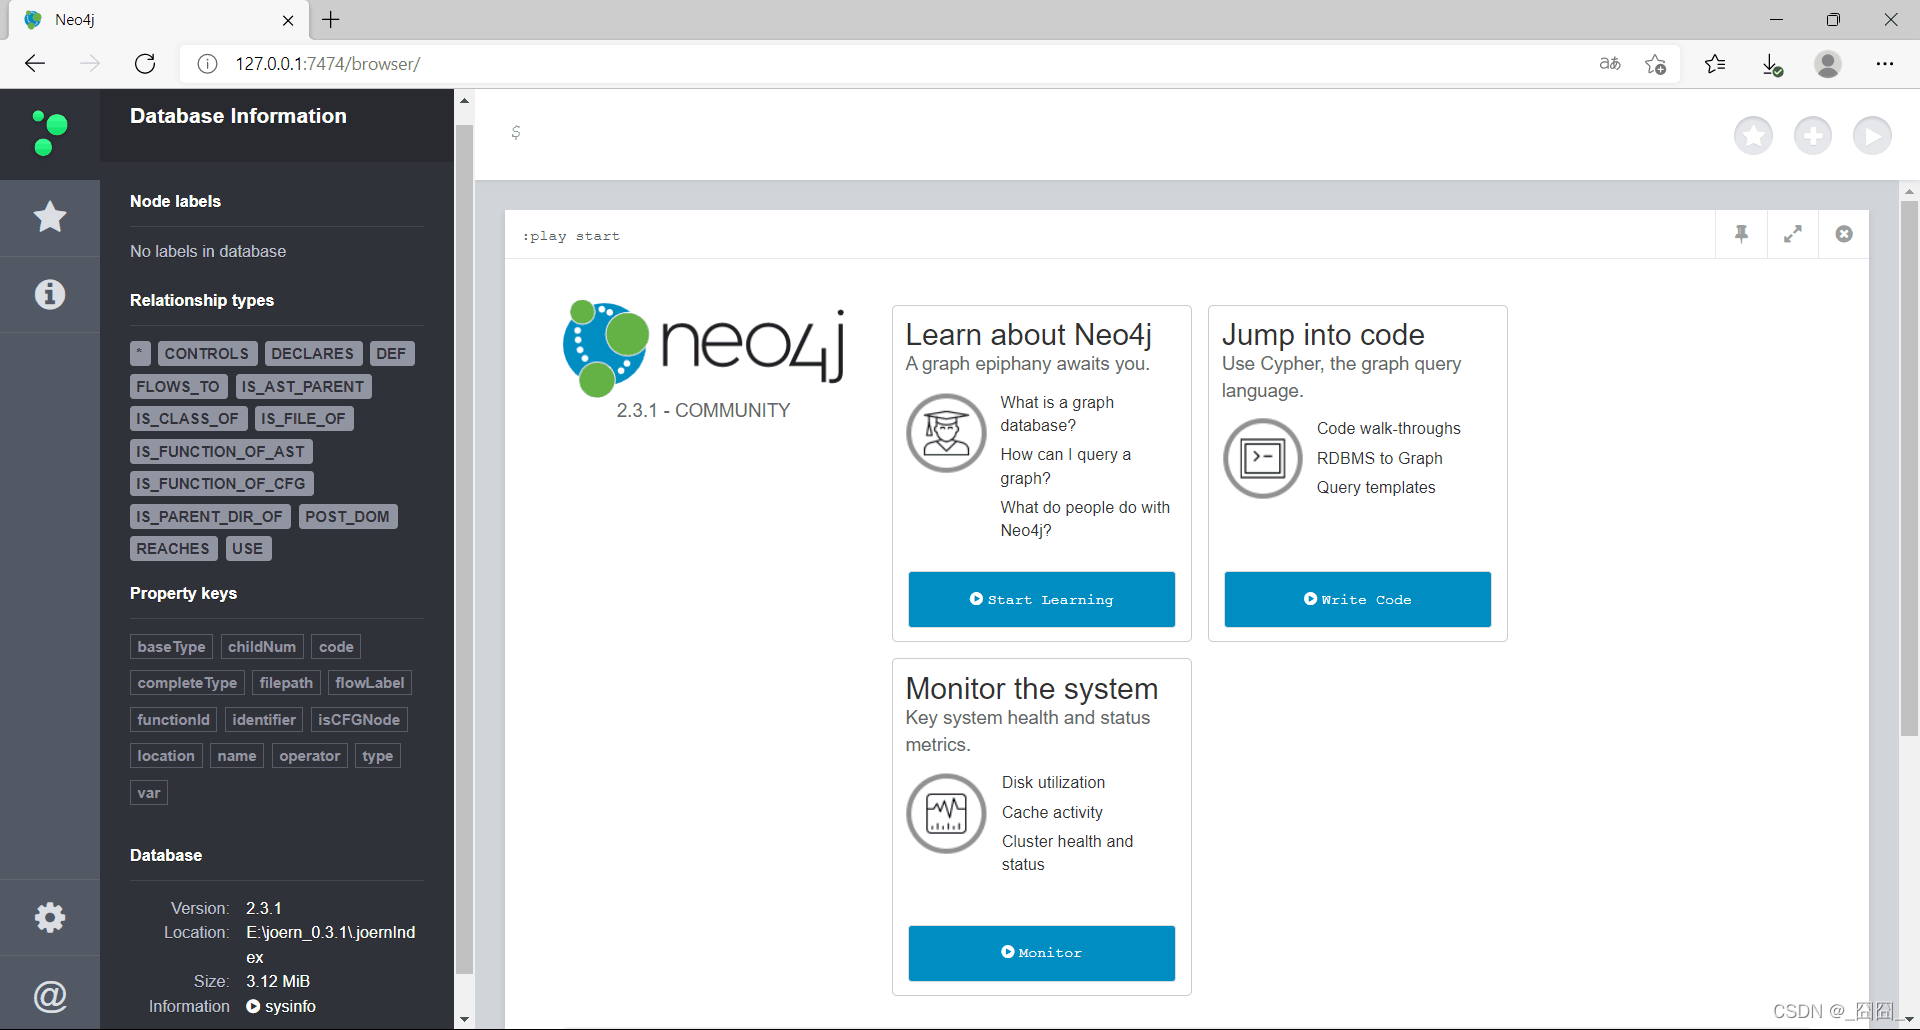This screenshot has width=1920, height=1030.
Task: Select the CONTROLS relationship type
Action: pos(207,354)
